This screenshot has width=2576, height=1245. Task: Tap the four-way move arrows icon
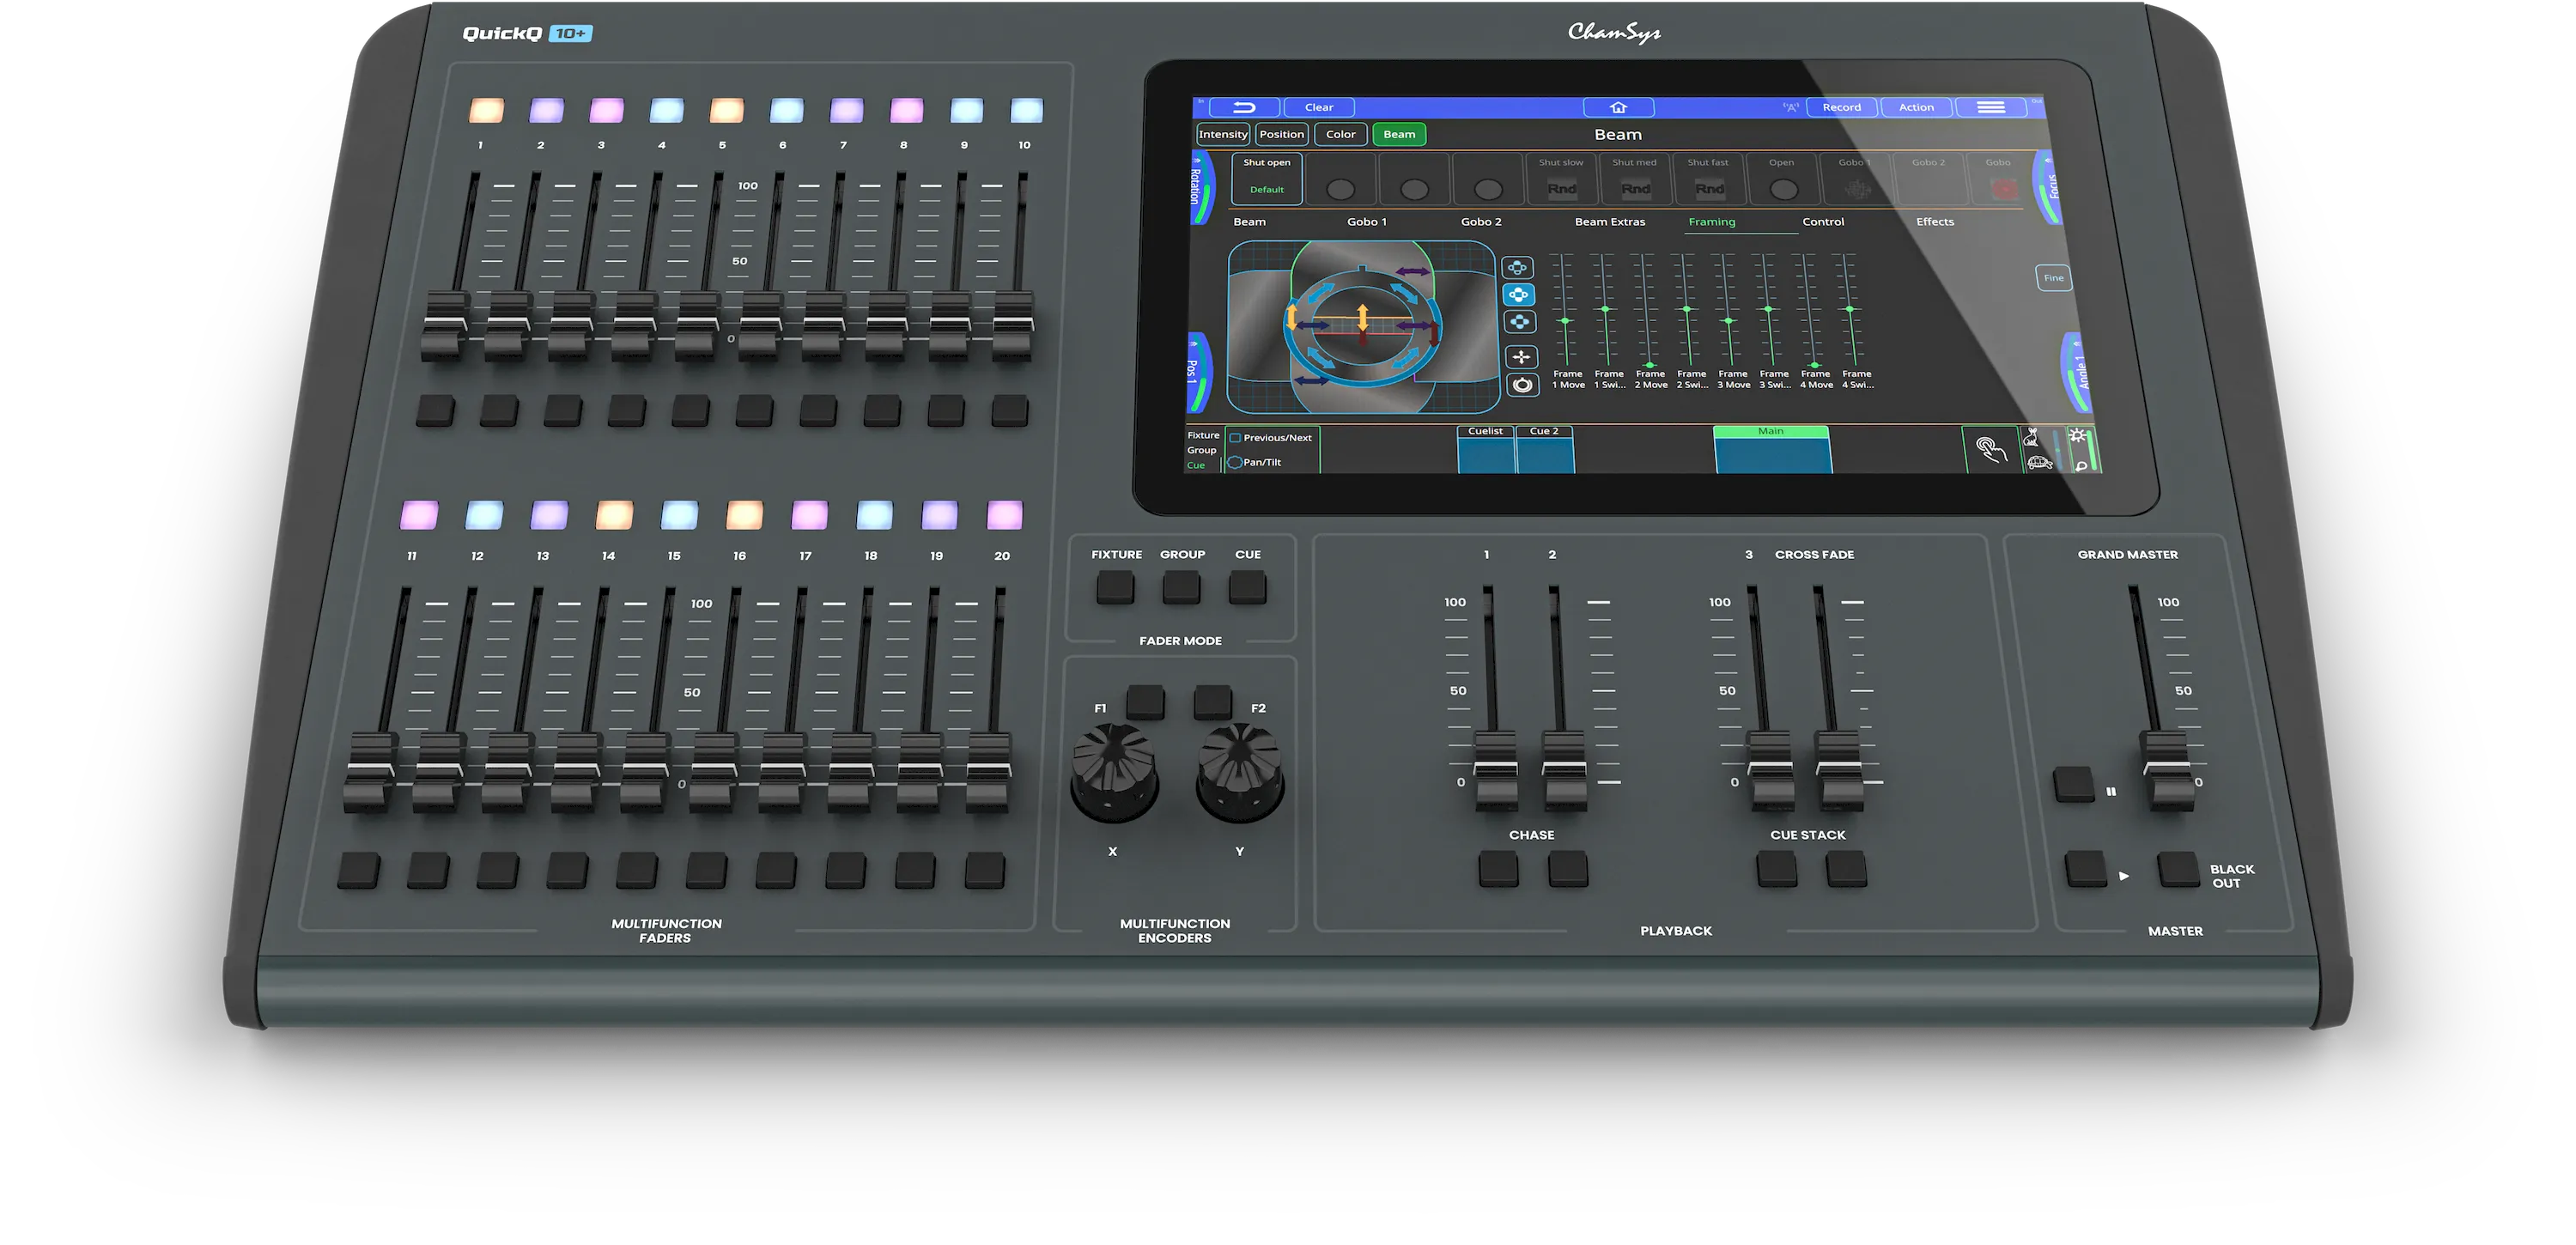coord(1521,357)
